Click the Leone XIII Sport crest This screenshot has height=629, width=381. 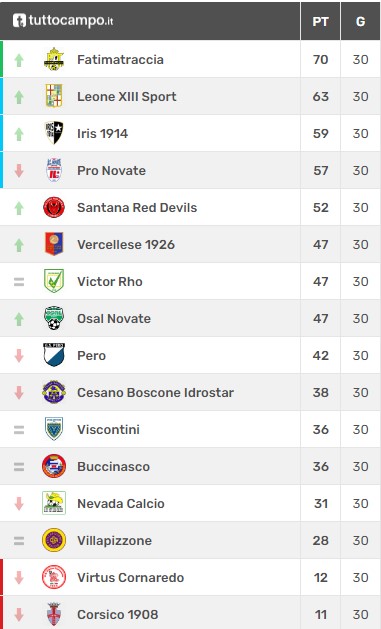(x=54, y=96)
